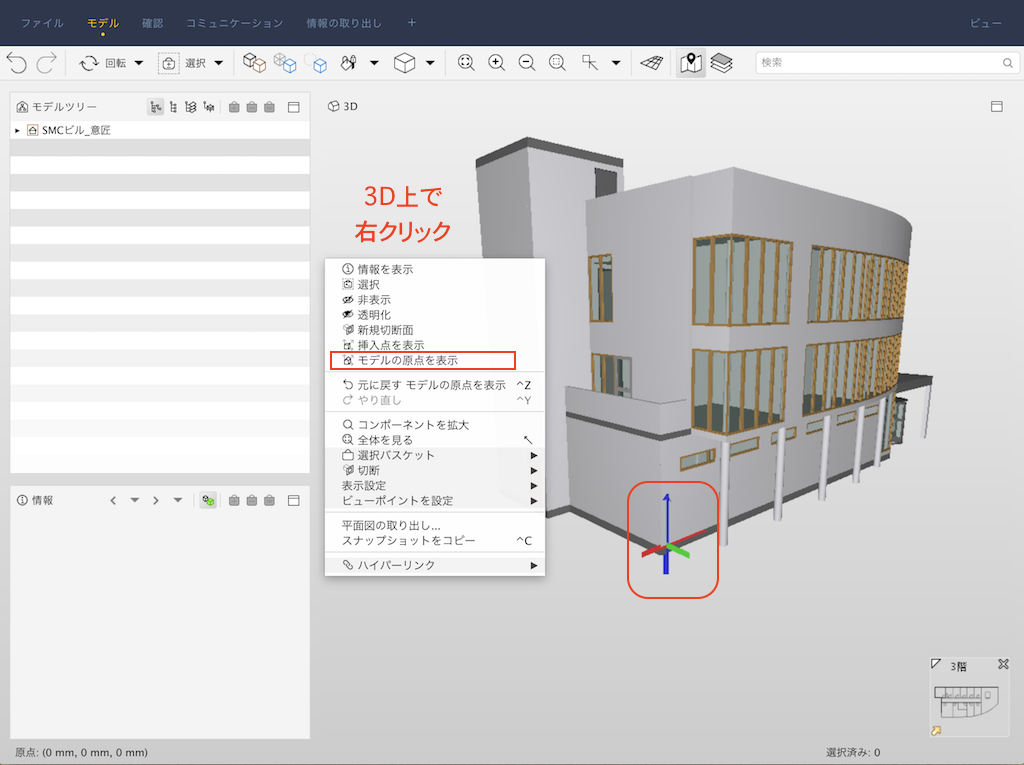Toggle the green info mode icon in 情報 panel

tap(208, 500)
